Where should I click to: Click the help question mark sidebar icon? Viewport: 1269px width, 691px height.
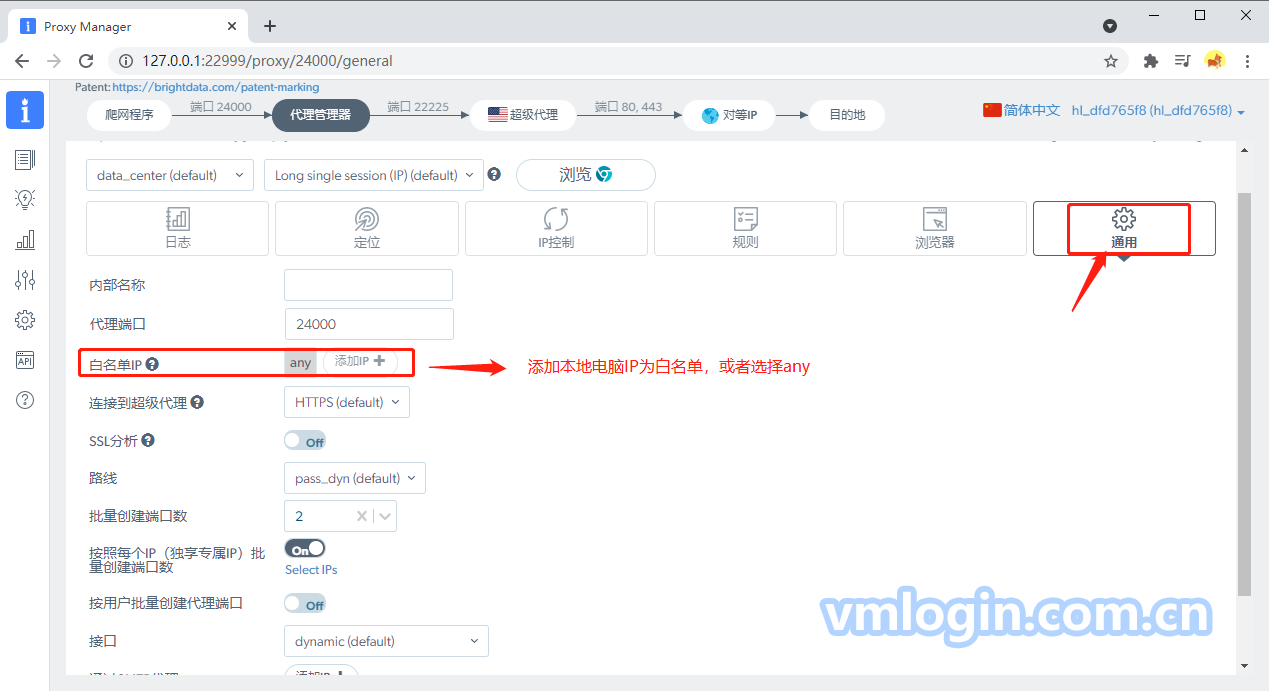[x=25, y=400]
